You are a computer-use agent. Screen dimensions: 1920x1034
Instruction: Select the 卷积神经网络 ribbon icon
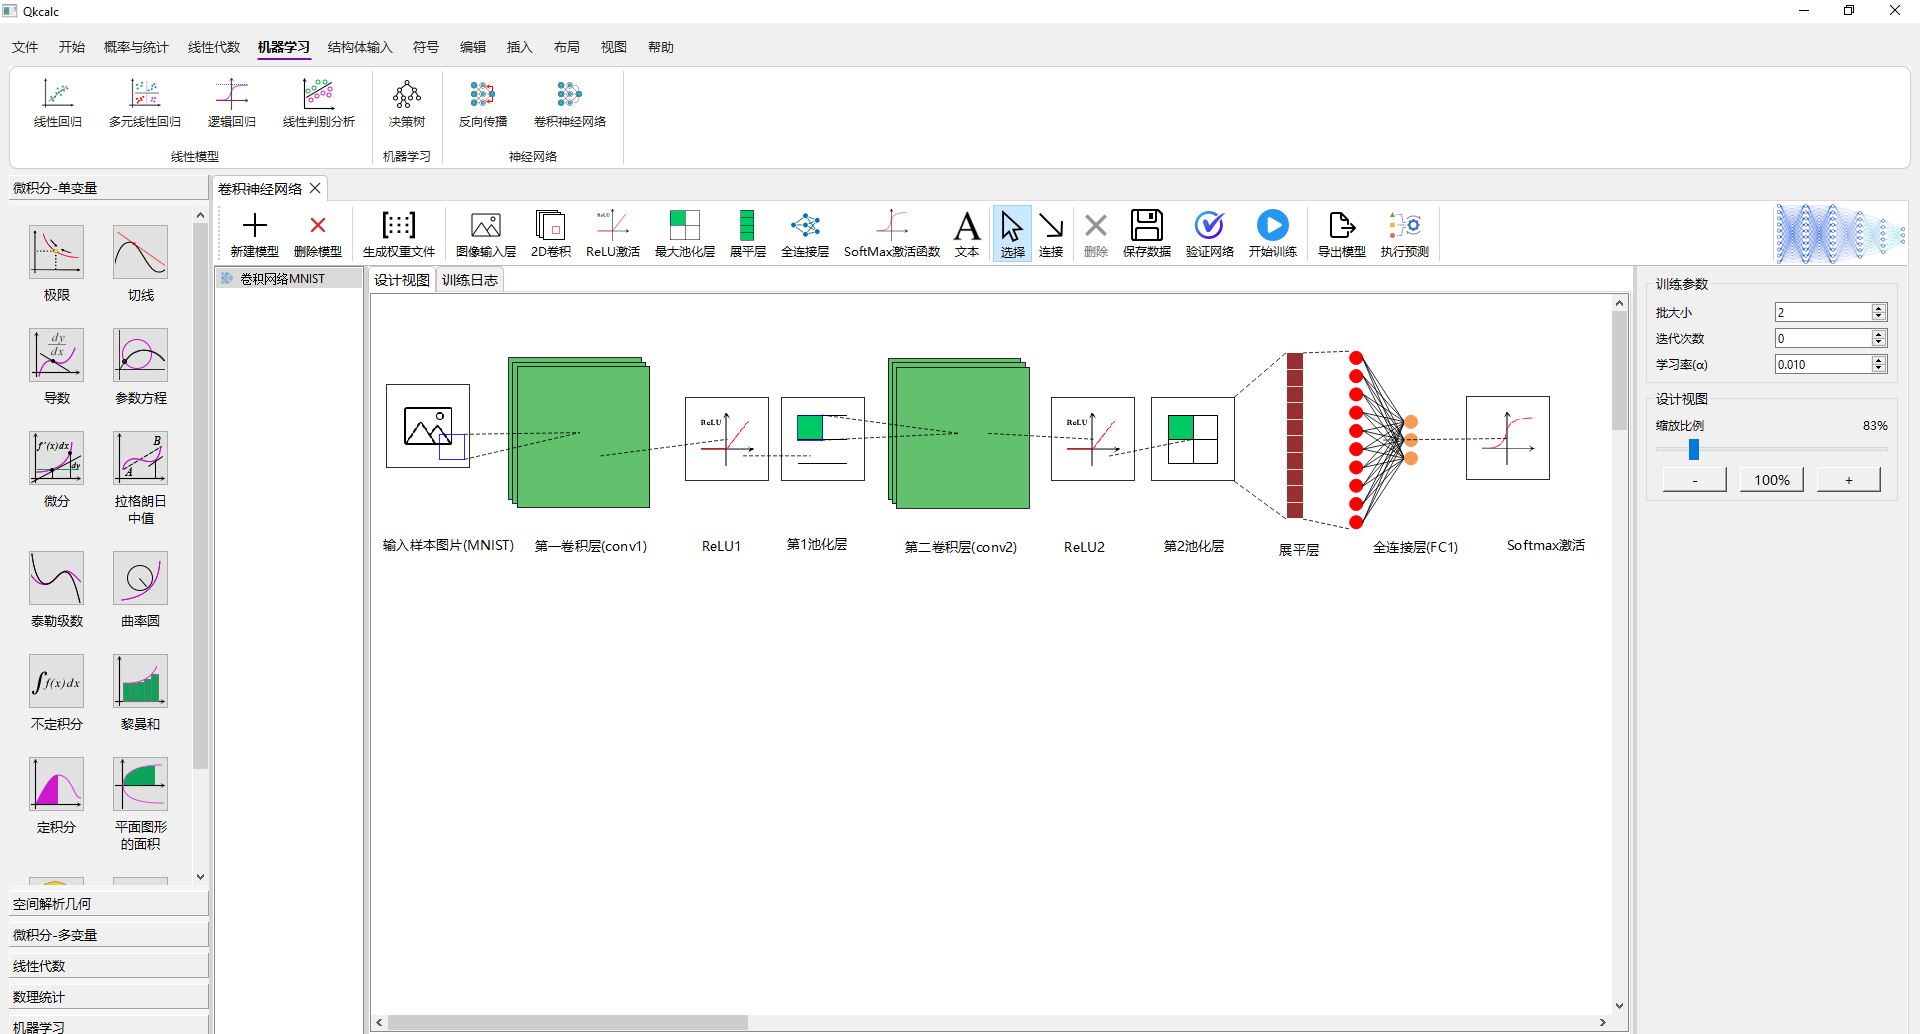point(569,104)
